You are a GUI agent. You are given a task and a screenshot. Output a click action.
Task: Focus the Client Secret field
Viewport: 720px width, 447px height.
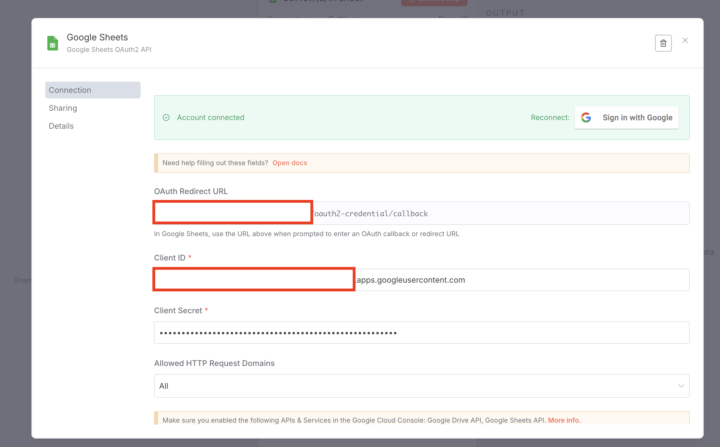point(422,333)
